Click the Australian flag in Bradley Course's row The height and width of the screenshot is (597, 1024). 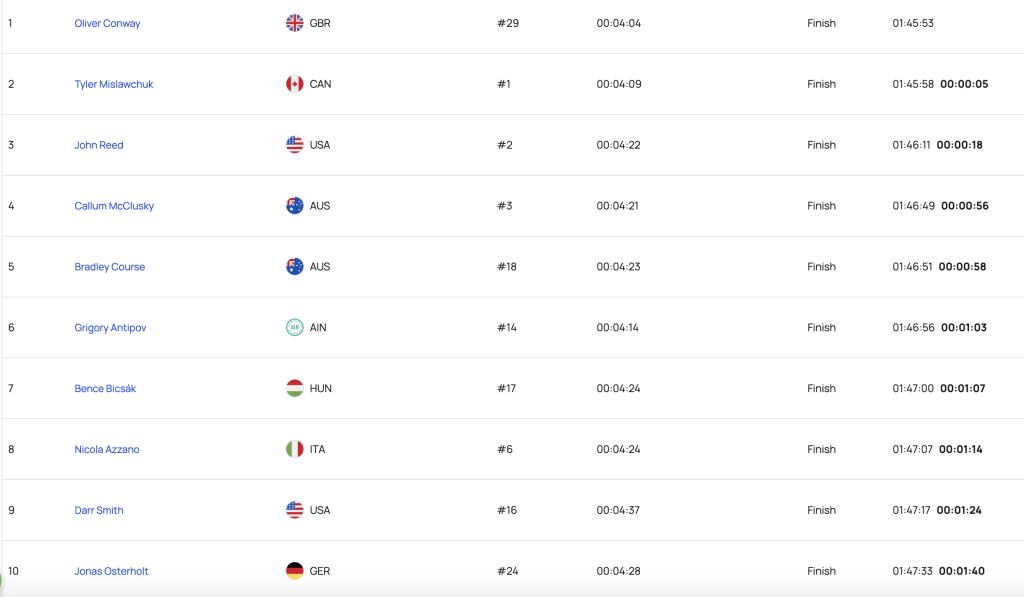coord(295,266)
